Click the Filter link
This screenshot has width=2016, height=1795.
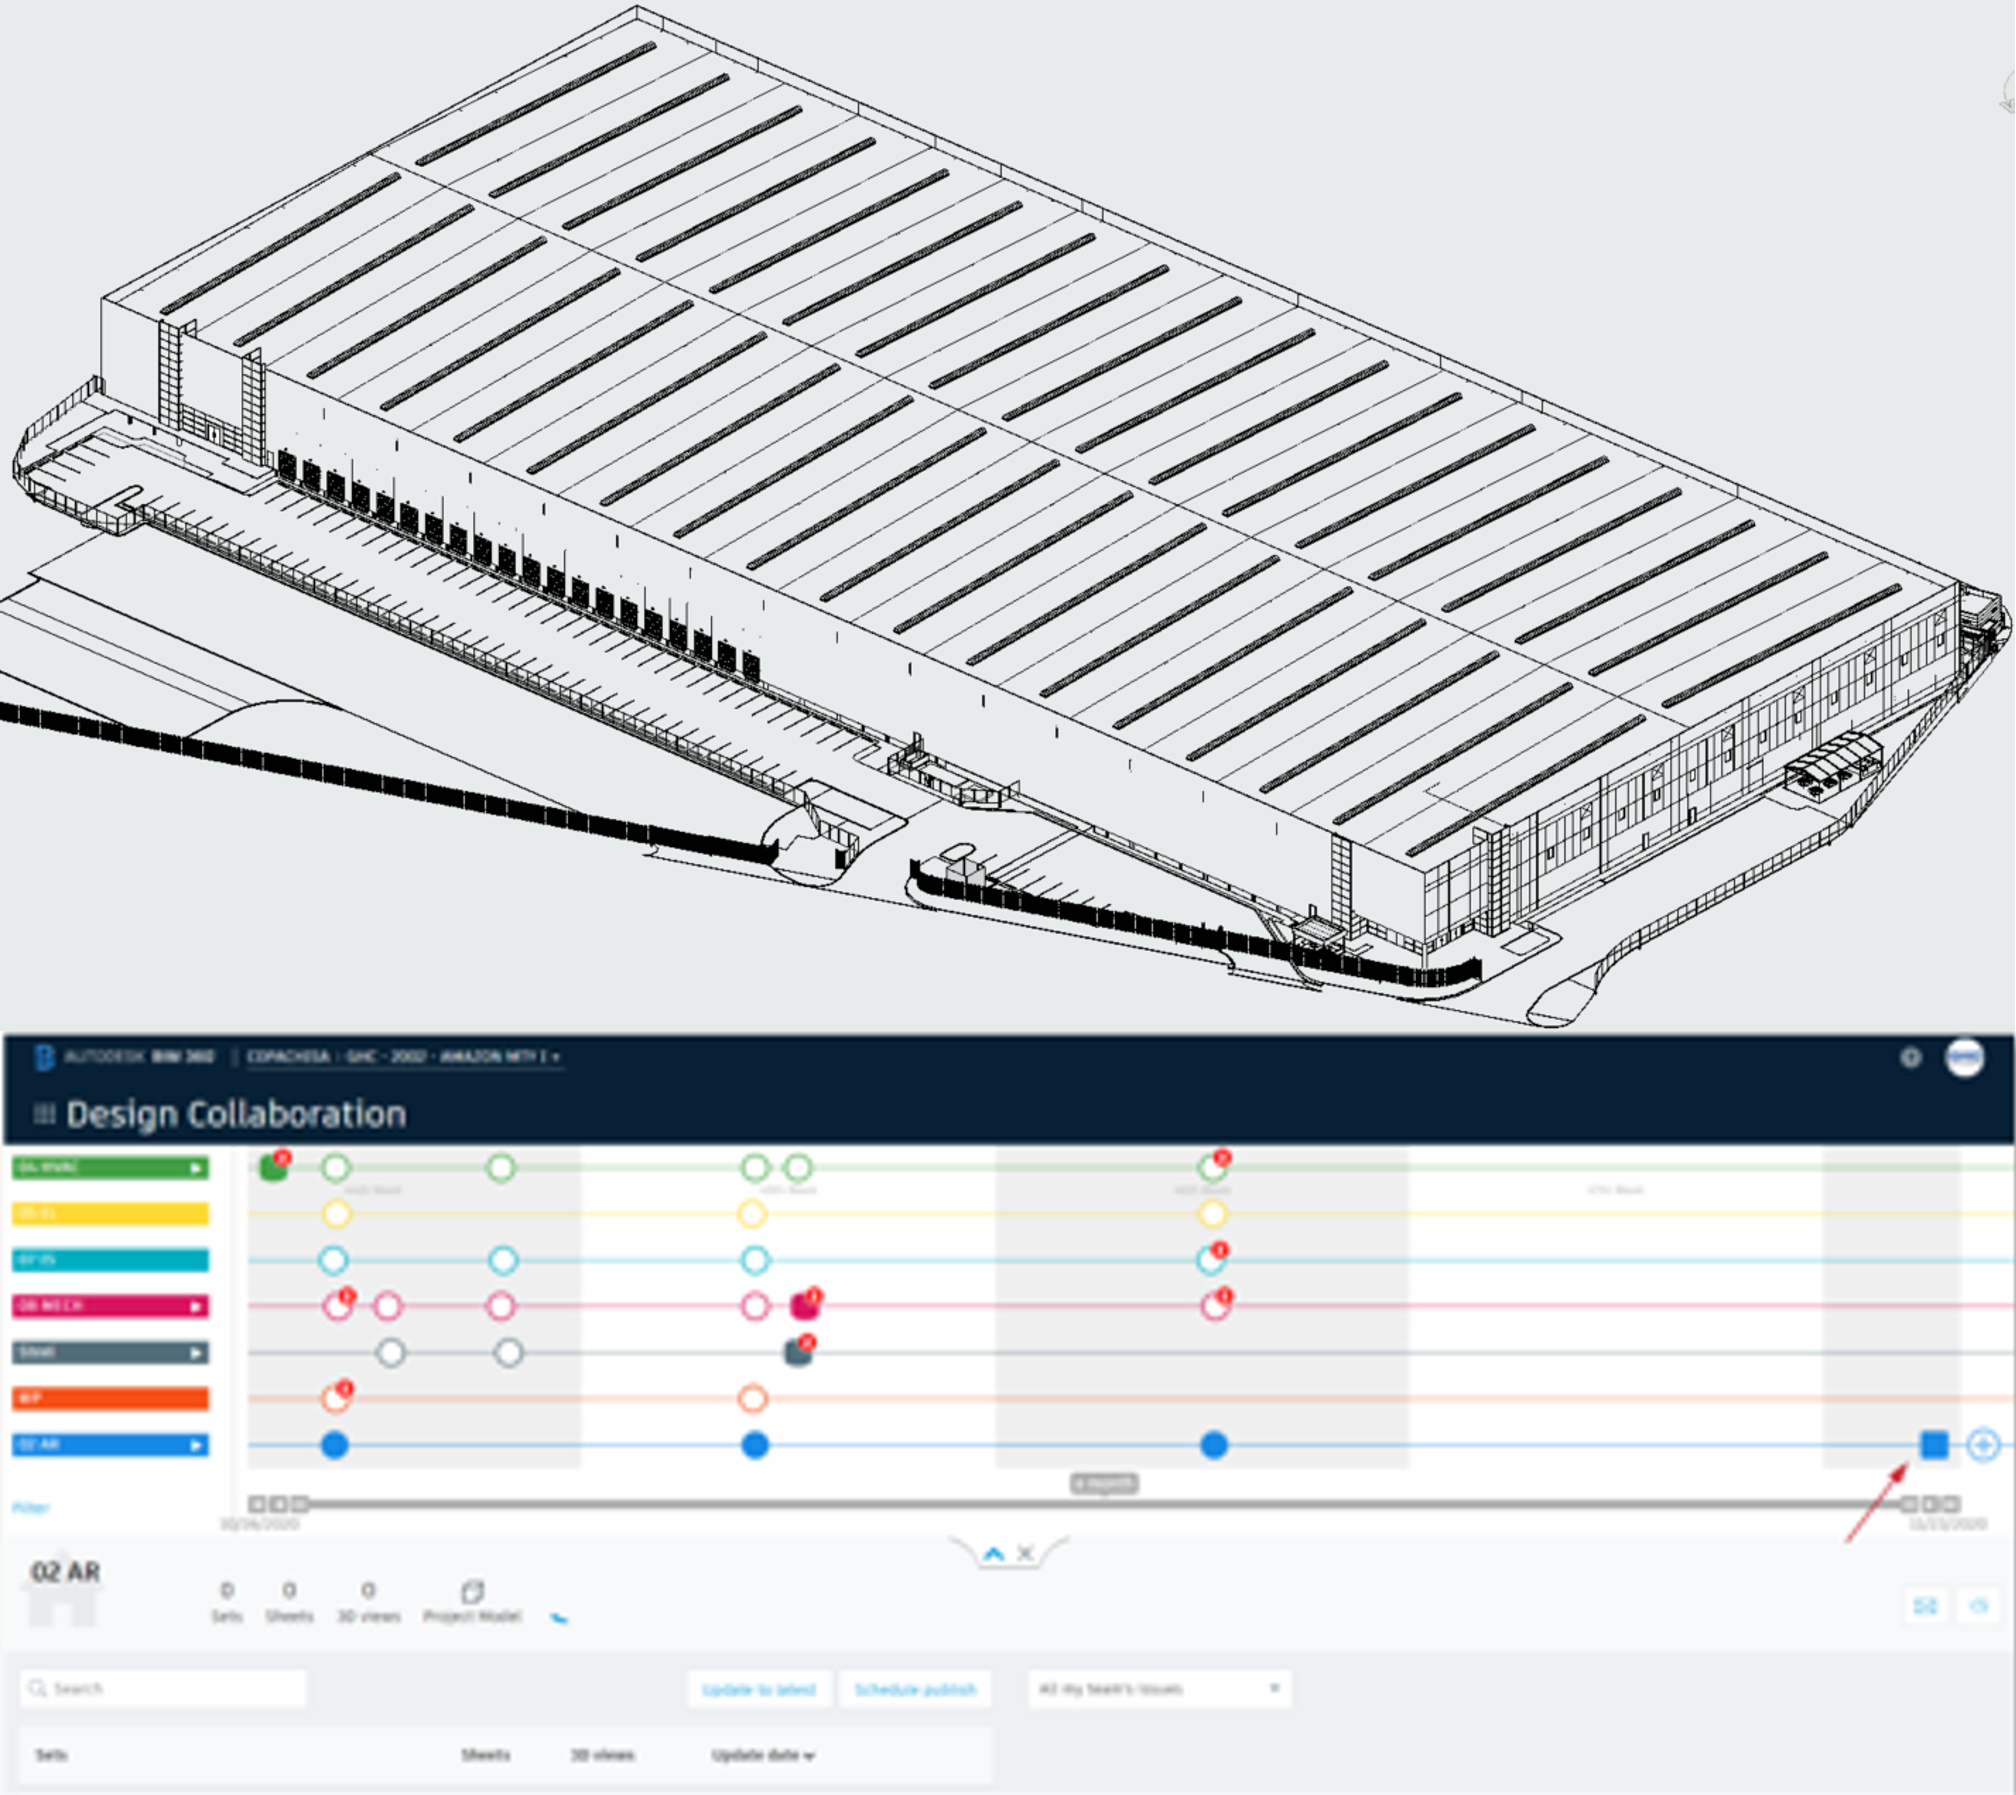[30, 1508]
